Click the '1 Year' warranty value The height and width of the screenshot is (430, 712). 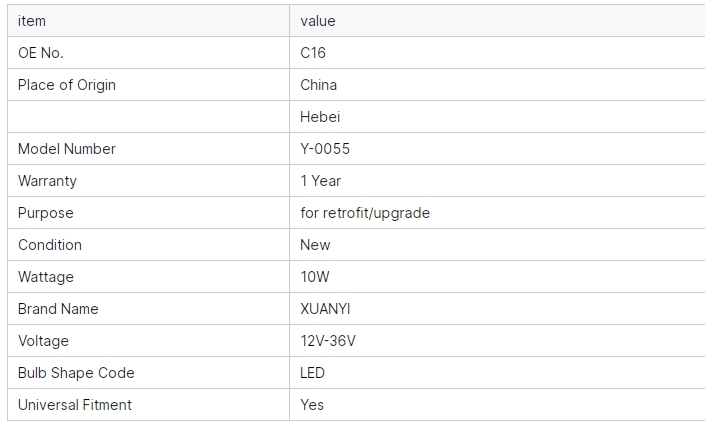point(321,181)
